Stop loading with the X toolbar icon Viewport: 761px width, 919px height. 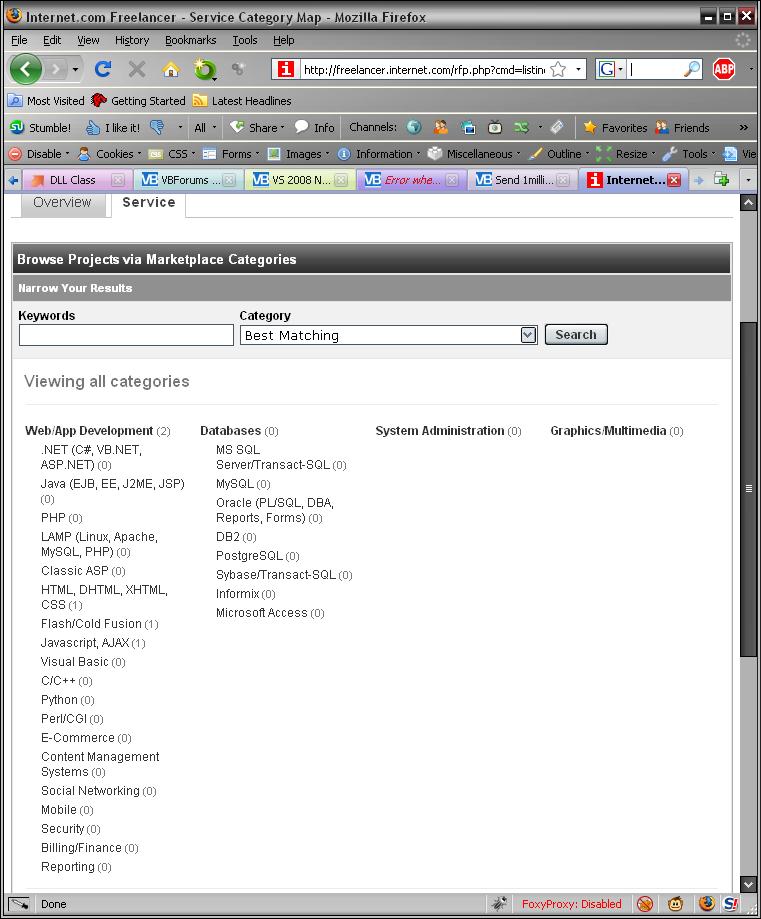pyautogui.click(x=137, y=69)
